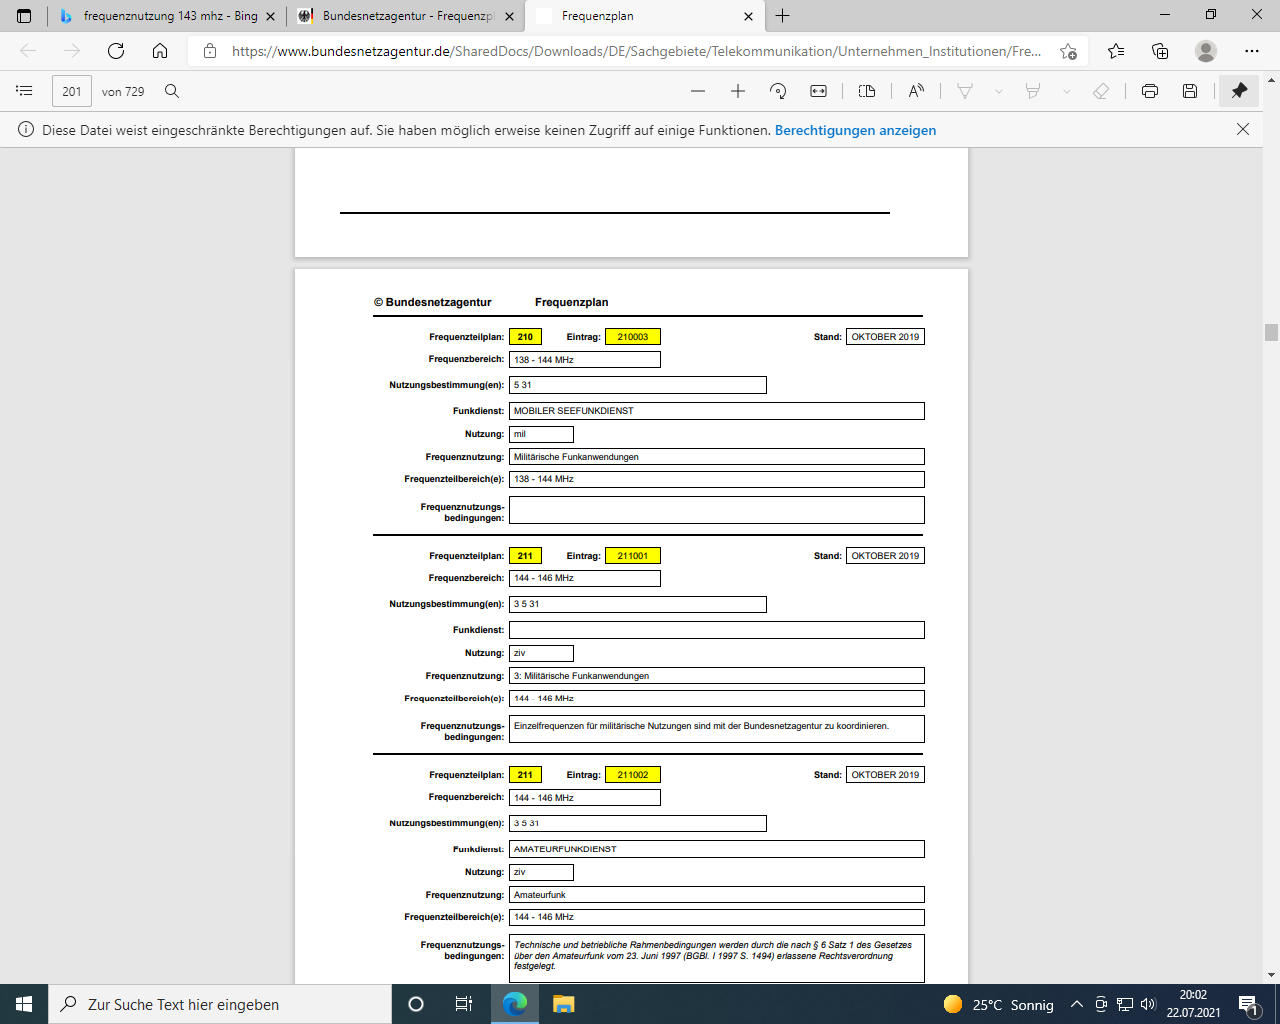The height and width of the screenshot is (1024, 1280).
Task: Save the PDF document
Action: pyautogui.click(x=1190, y=91)
